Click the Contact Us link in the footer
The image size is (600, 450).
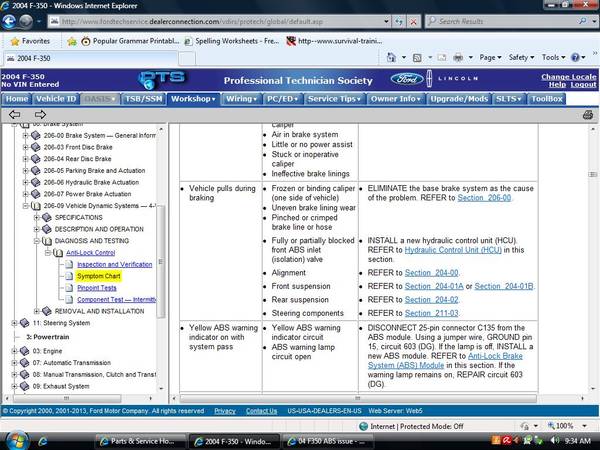point(261,411)
